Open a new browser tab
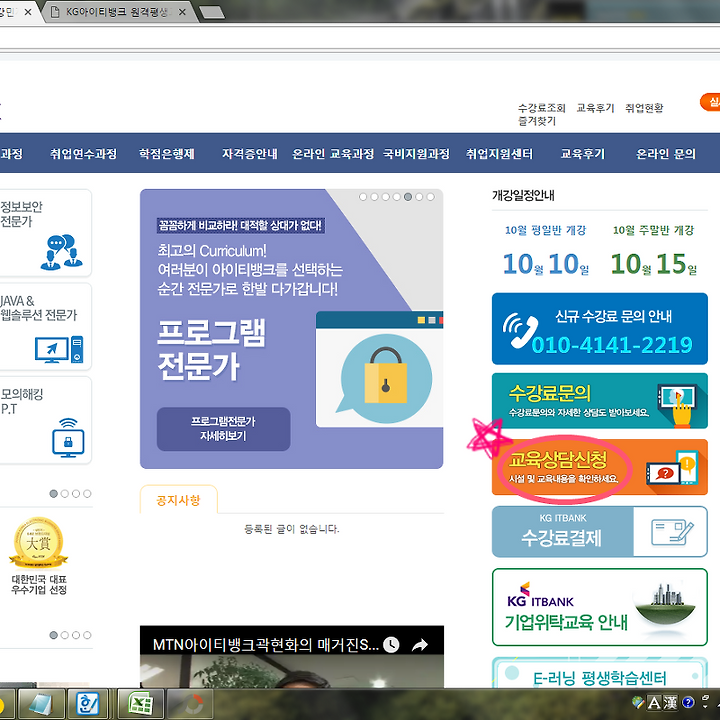The width and height of the screenshot is (720, 720). point(212,12)
